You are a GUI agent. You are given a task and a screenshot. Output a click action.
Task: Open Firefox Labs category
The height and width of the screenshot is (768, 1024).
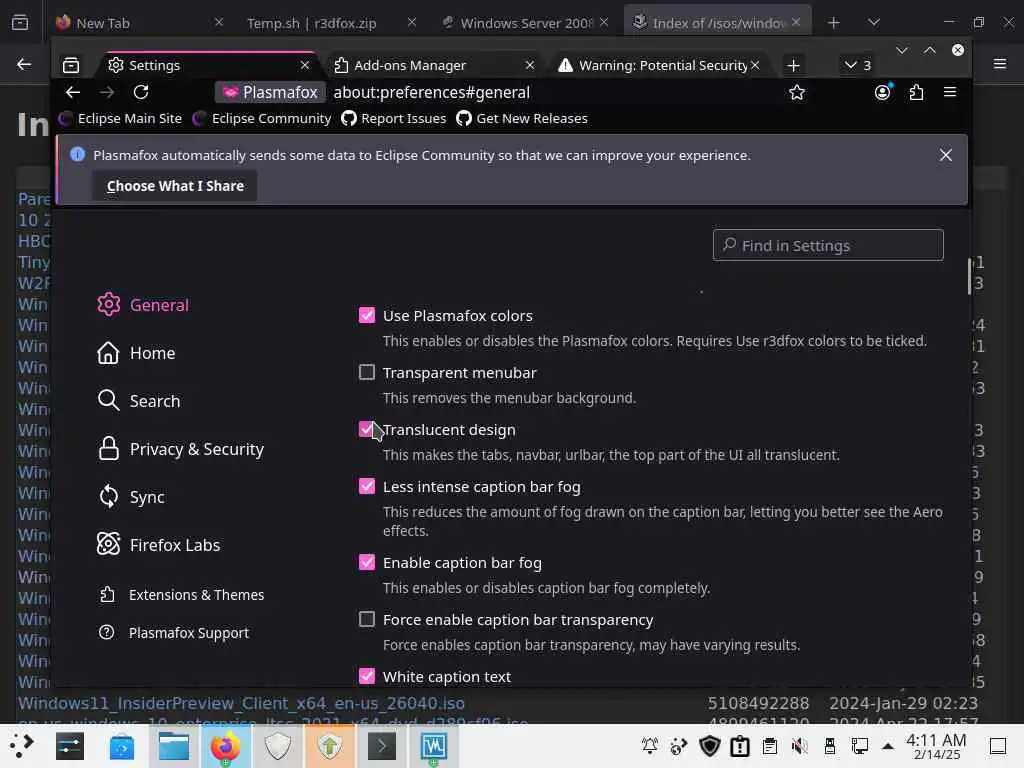click(158, 545)
